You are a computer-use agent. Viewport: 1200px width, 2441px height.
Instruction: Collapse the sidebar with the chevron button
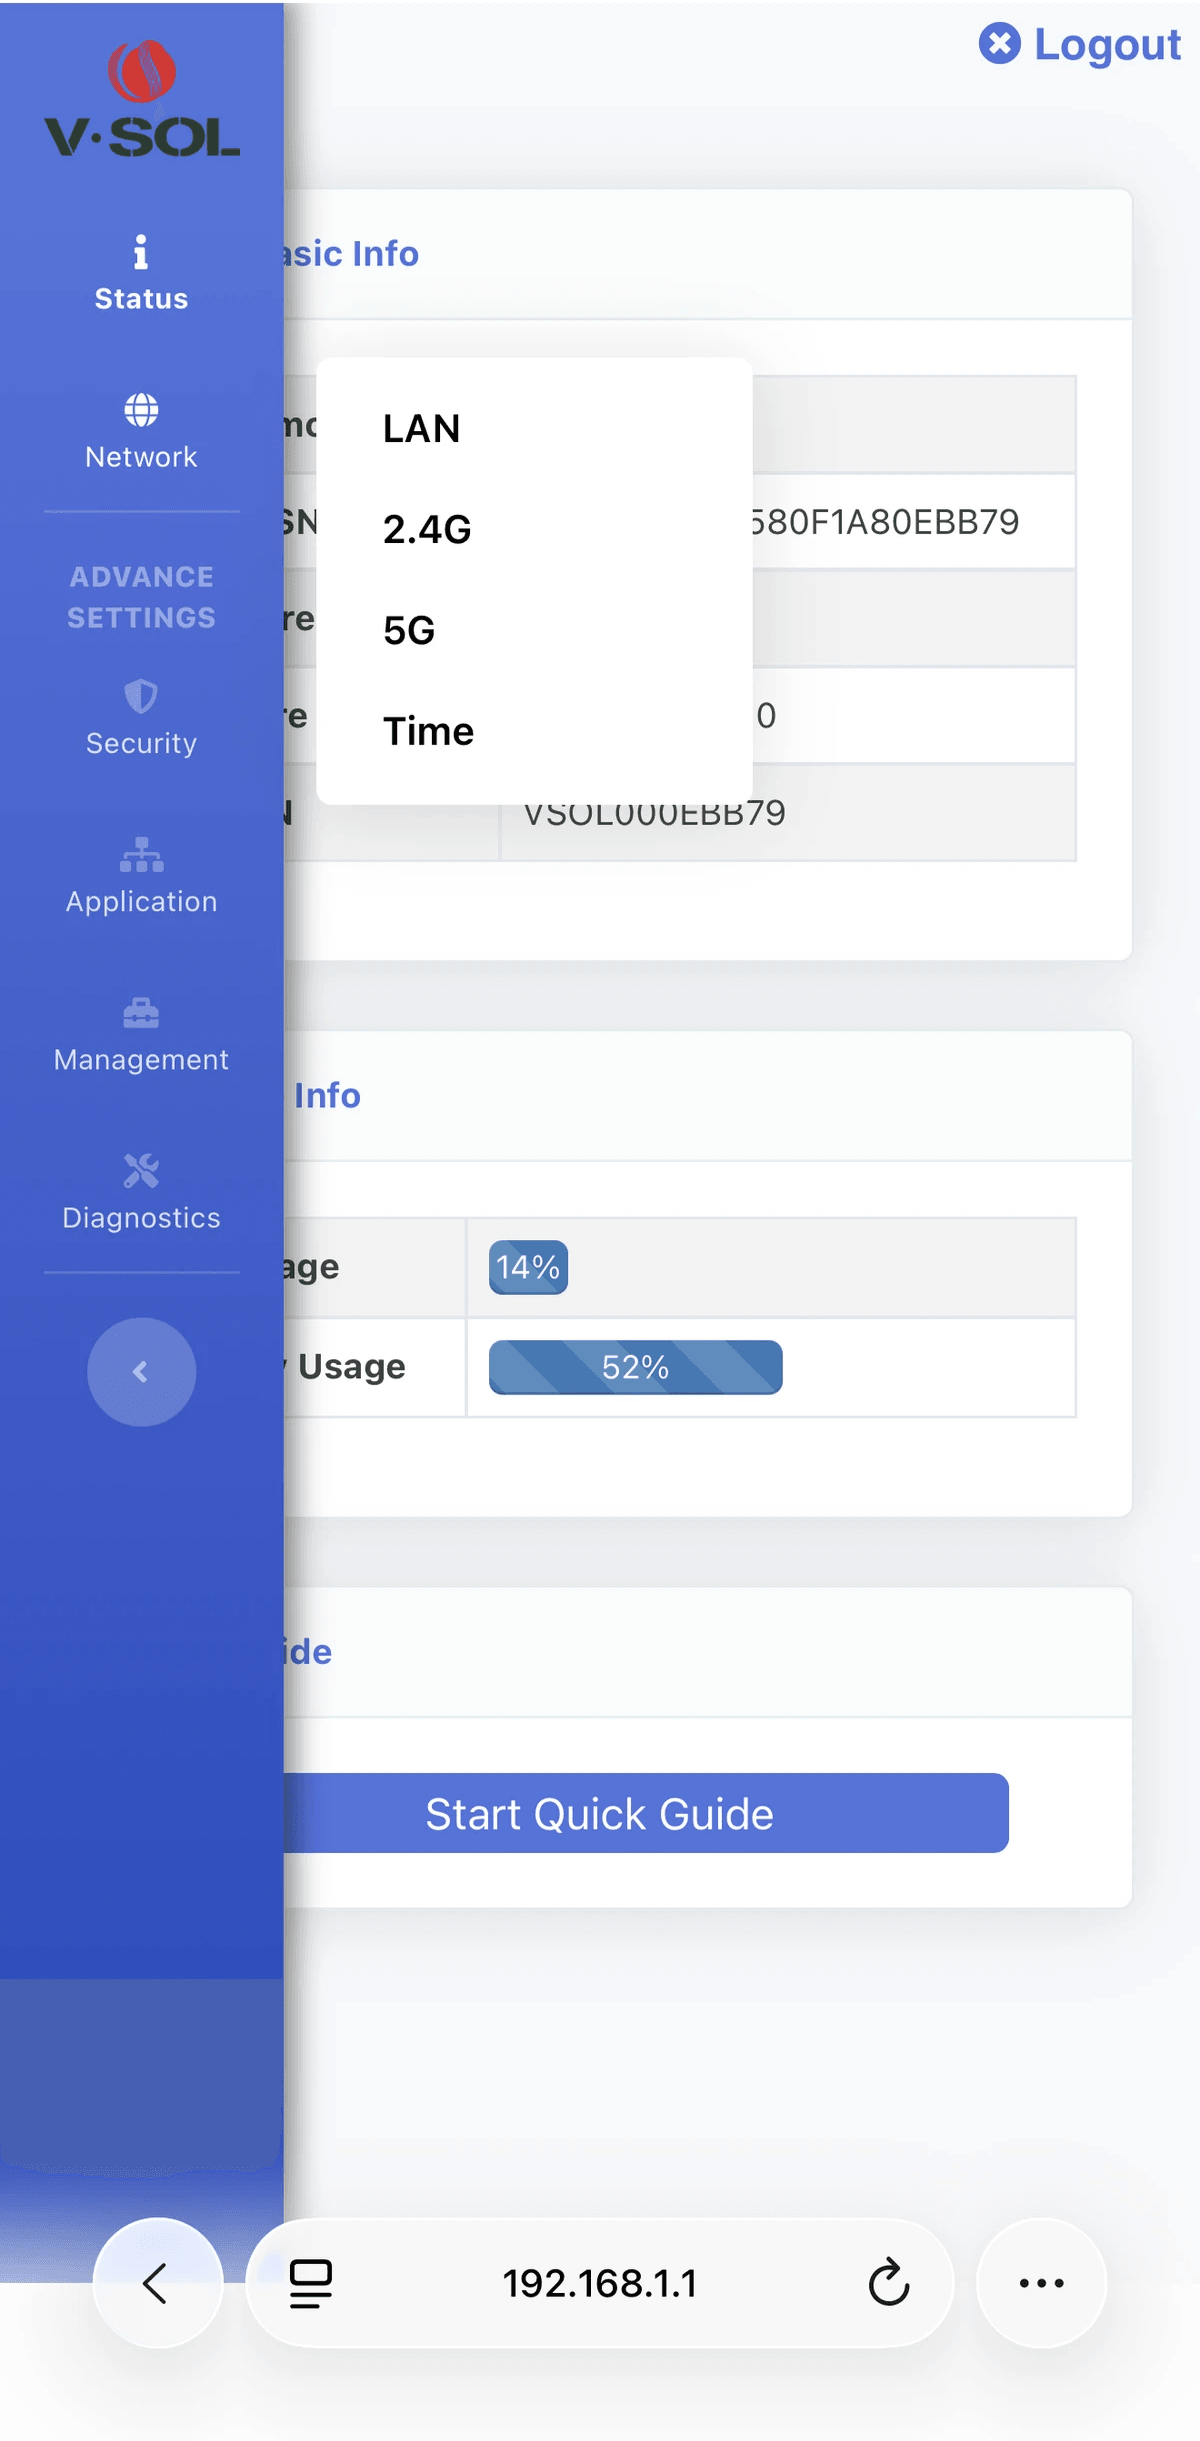pyautogui.click(x=141, y=1372)
